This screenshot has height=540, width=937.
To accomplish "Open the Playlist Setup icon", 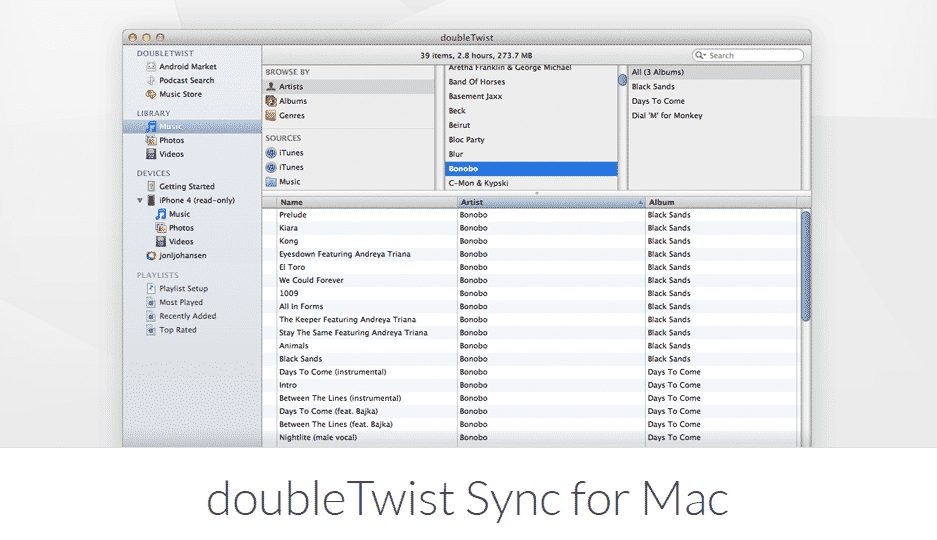I will (x=151, y=289).
